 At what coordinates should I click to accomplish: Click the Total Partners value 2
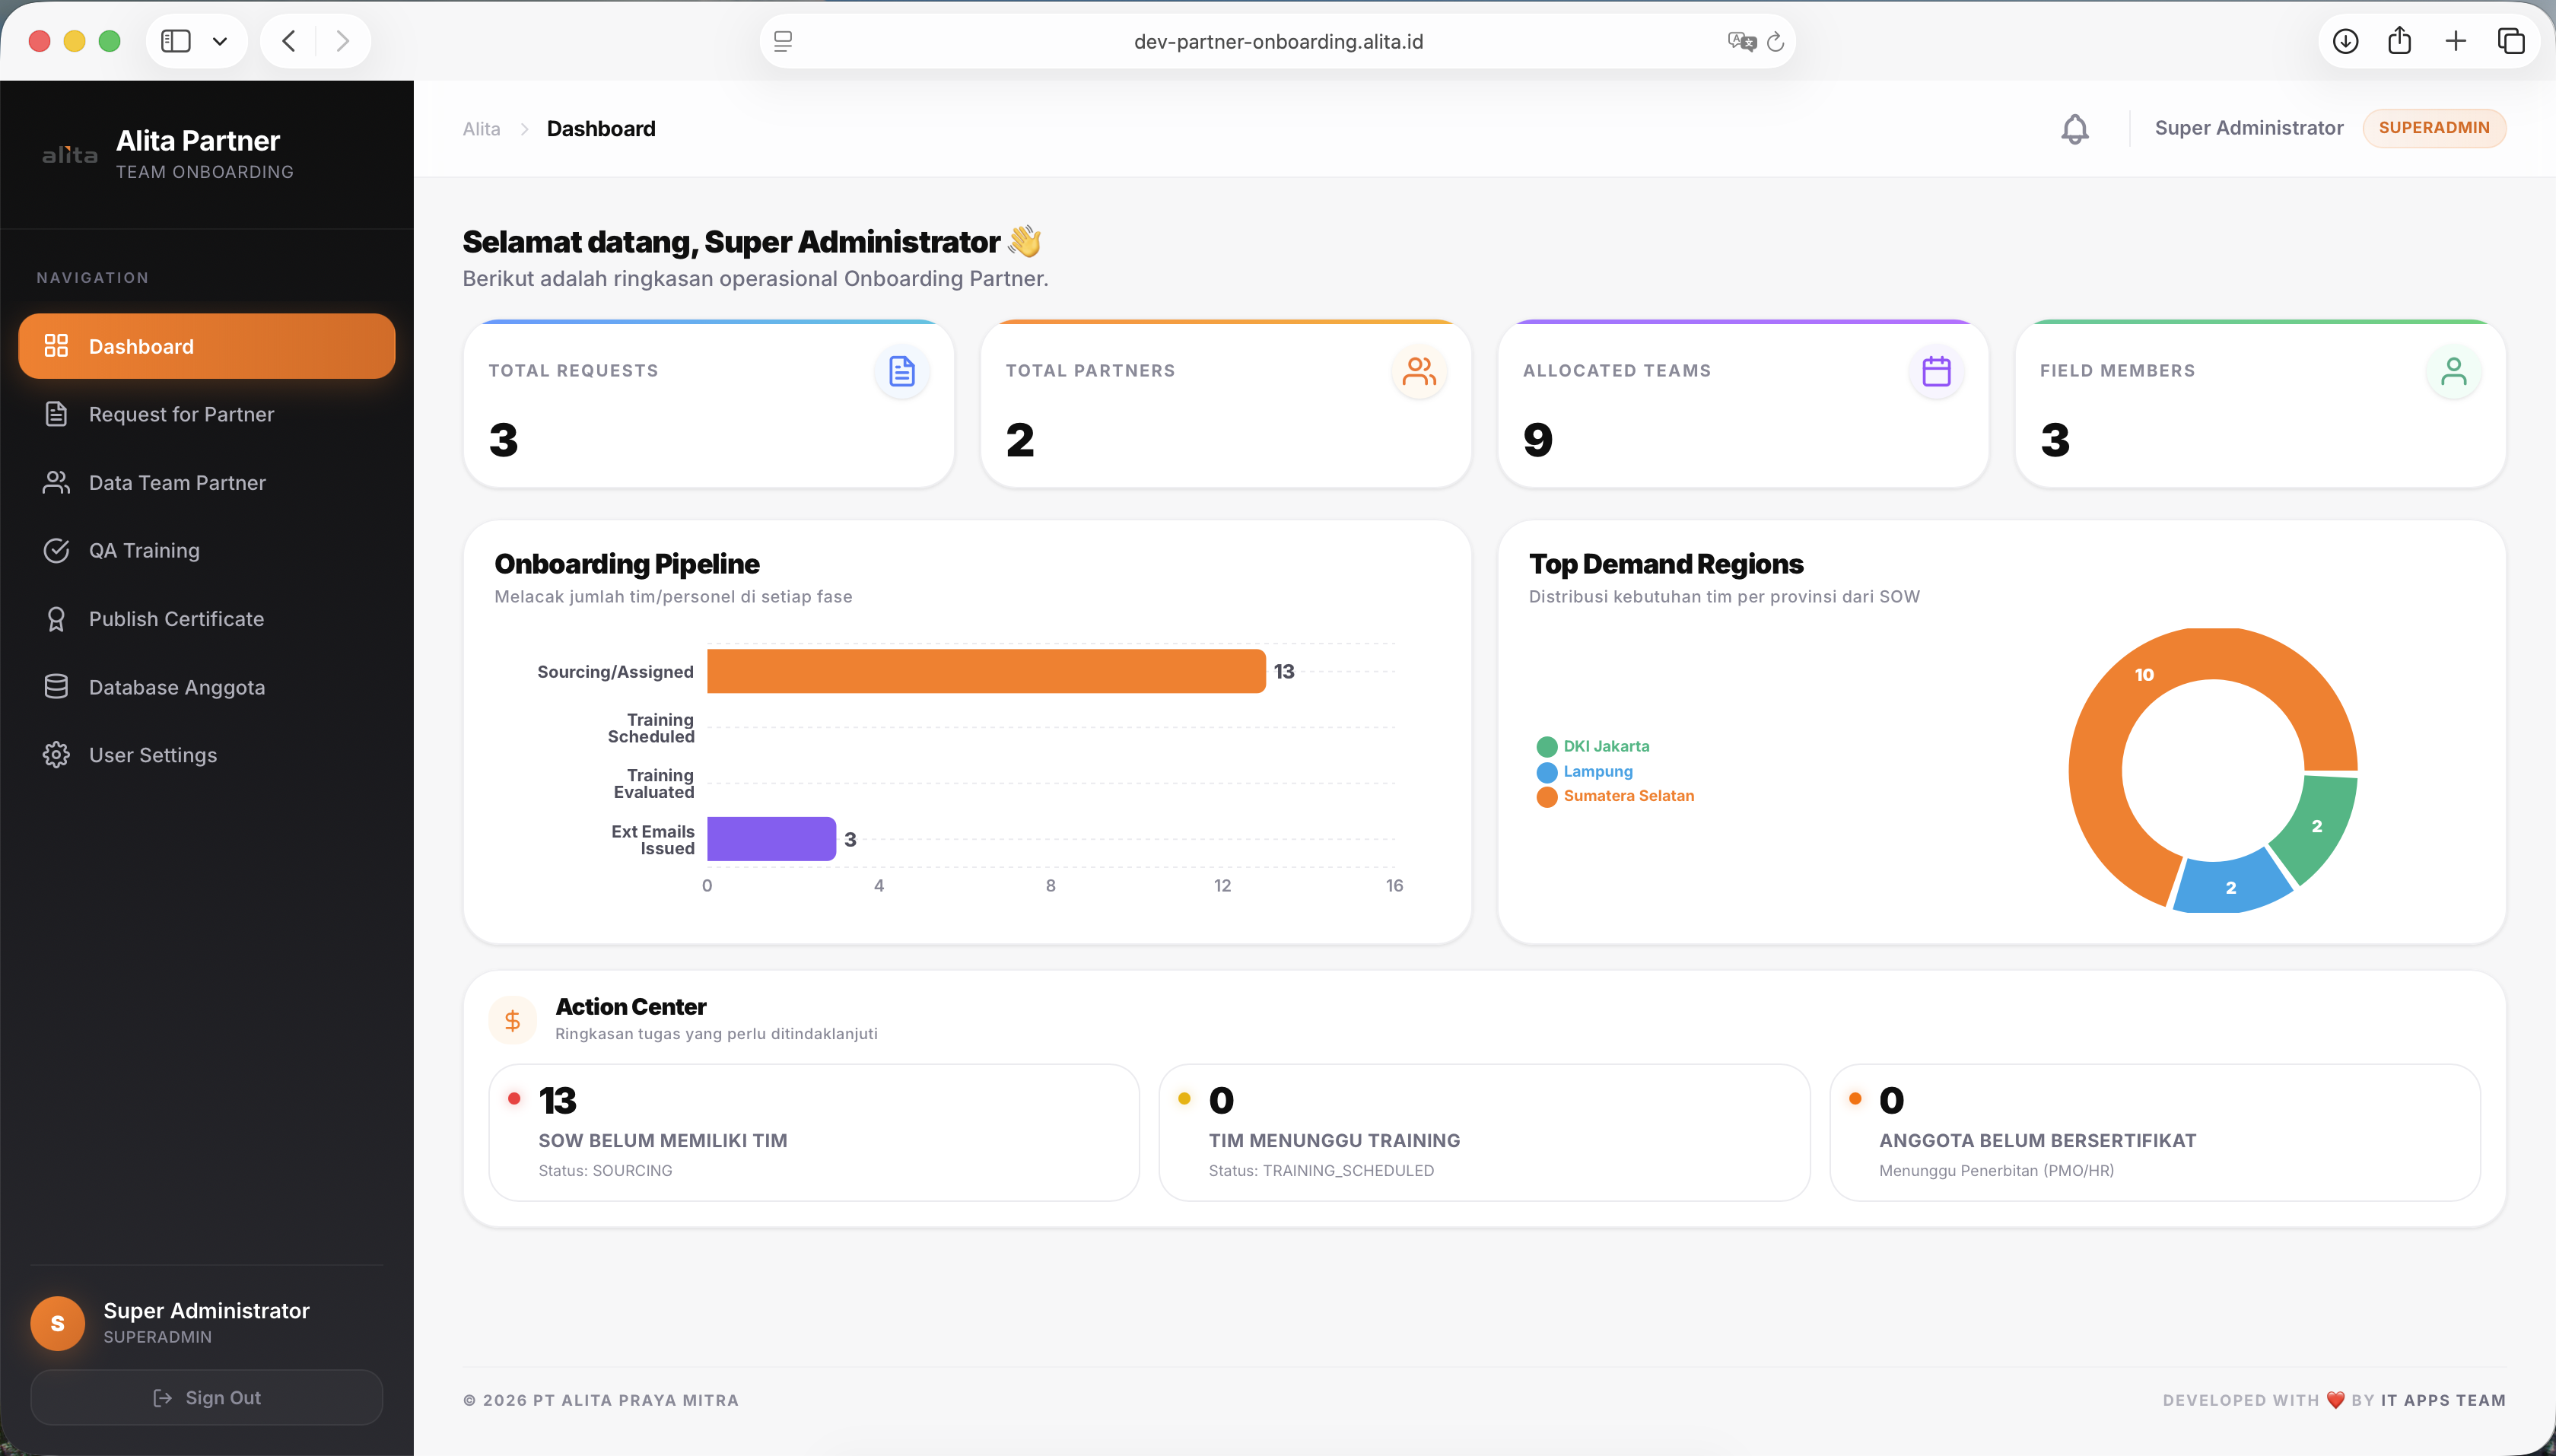(1020, 440)
